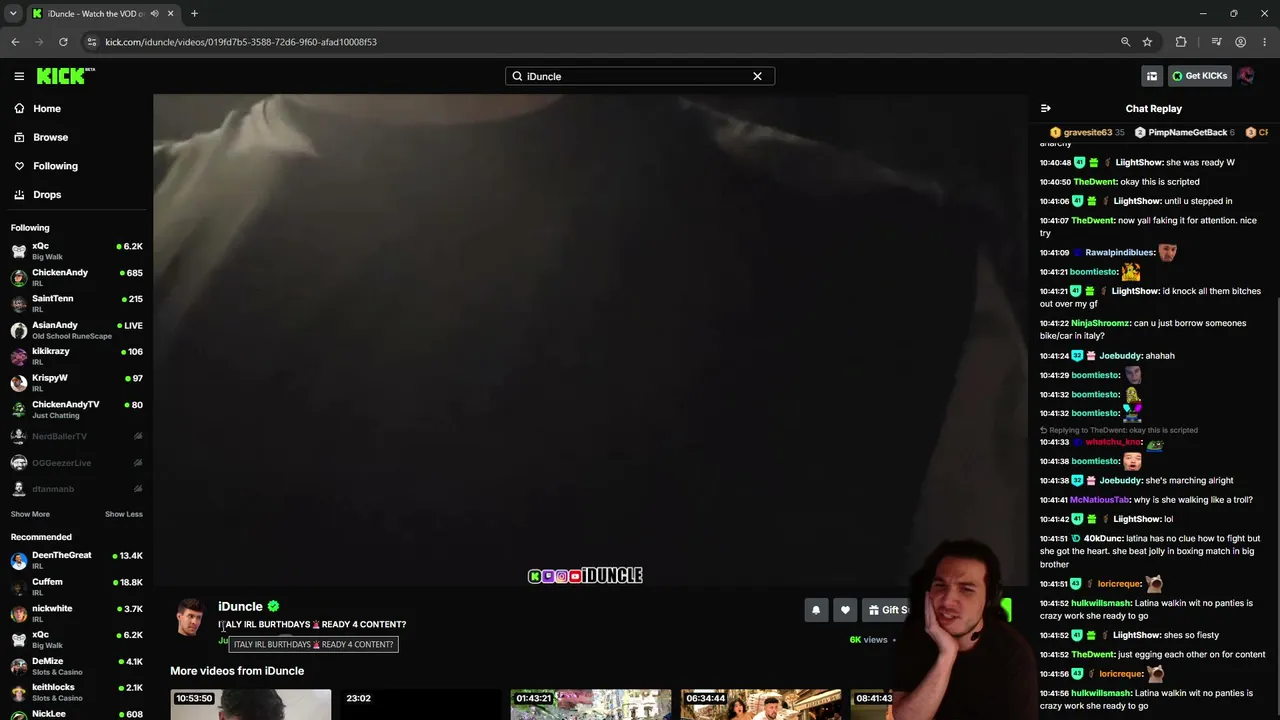This screenshot has height=720, width=1280.
Task: Open the user avatar menu in header
Action: [1246, 76]
